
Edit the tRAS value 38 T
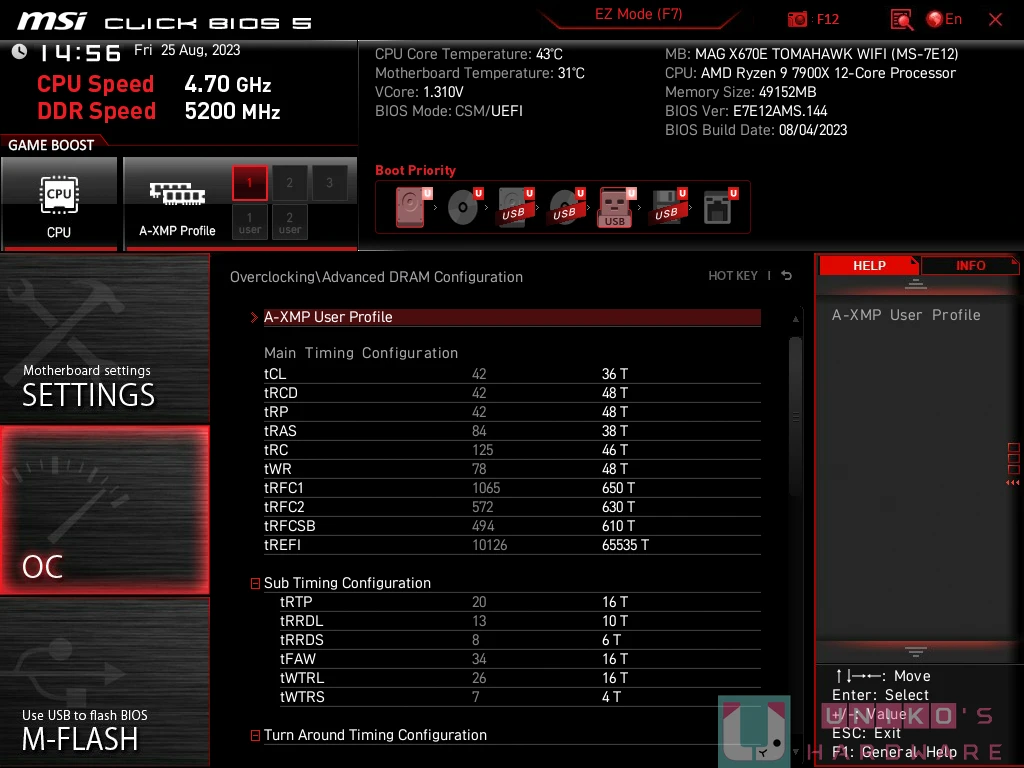615,431
